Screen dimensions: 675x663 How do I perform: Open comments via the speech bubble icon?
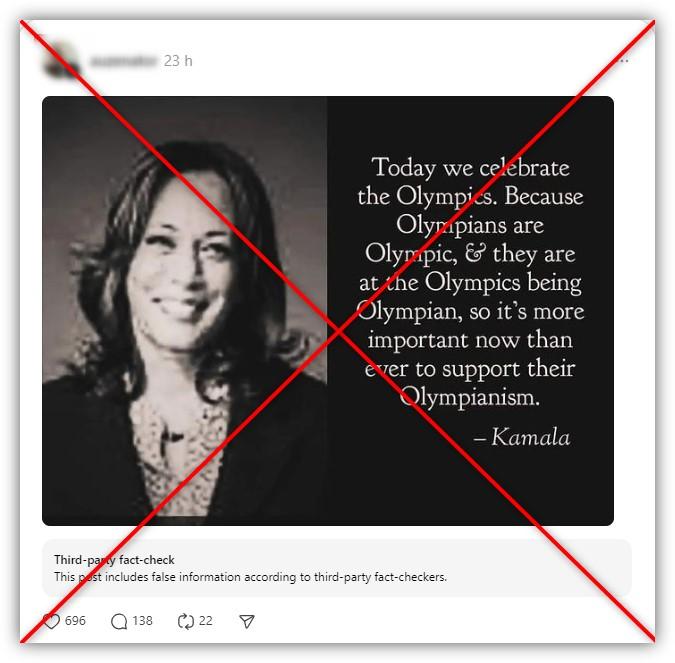(119, 621)
